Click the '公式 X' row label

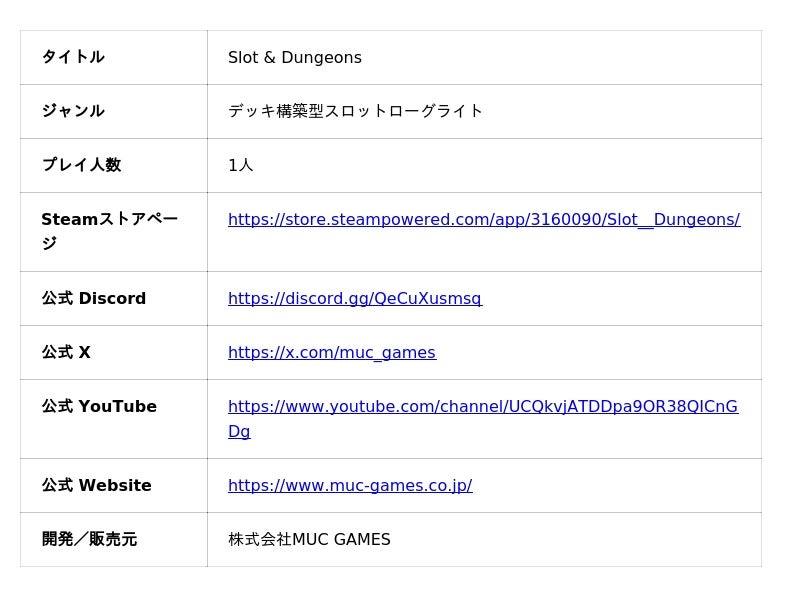66,353
